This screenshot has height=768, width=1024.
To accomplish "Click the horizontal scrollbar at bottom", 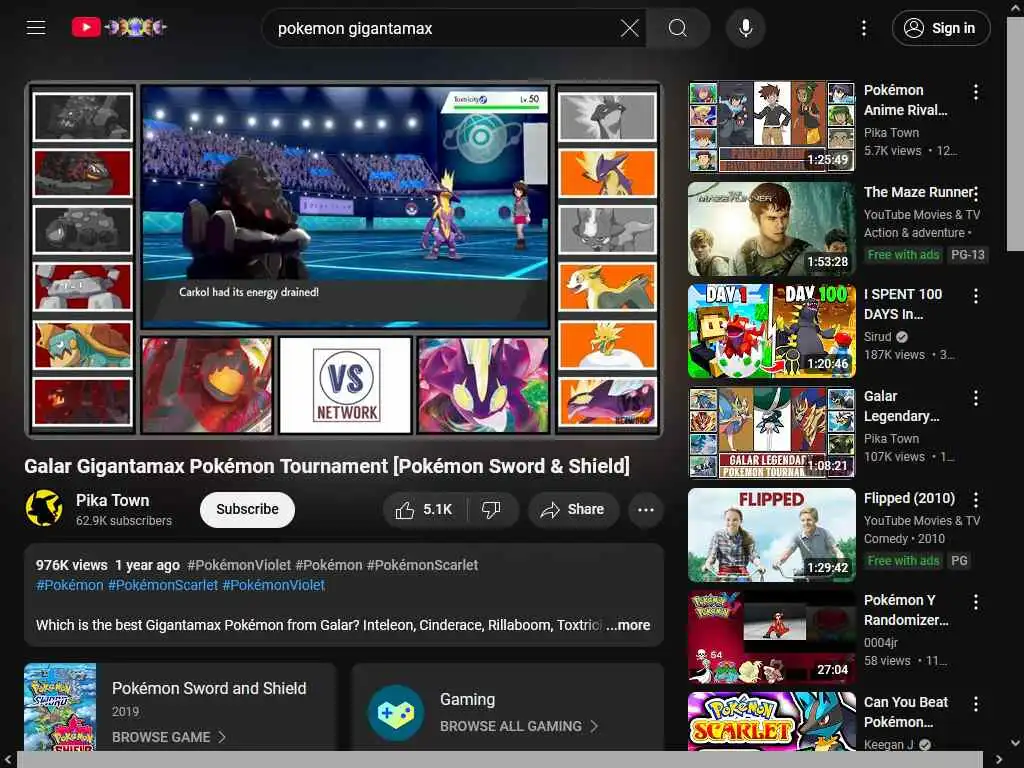I will click(500, 759).
